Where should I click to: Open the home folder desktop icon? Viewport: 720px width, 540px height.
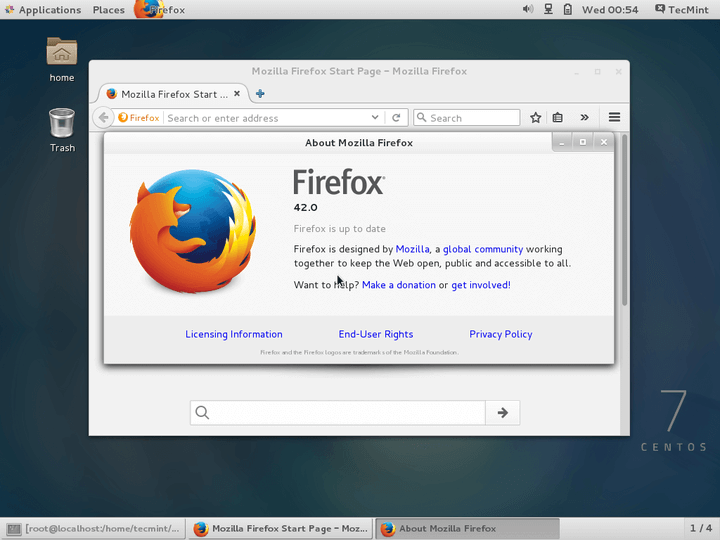coord(62,60)
